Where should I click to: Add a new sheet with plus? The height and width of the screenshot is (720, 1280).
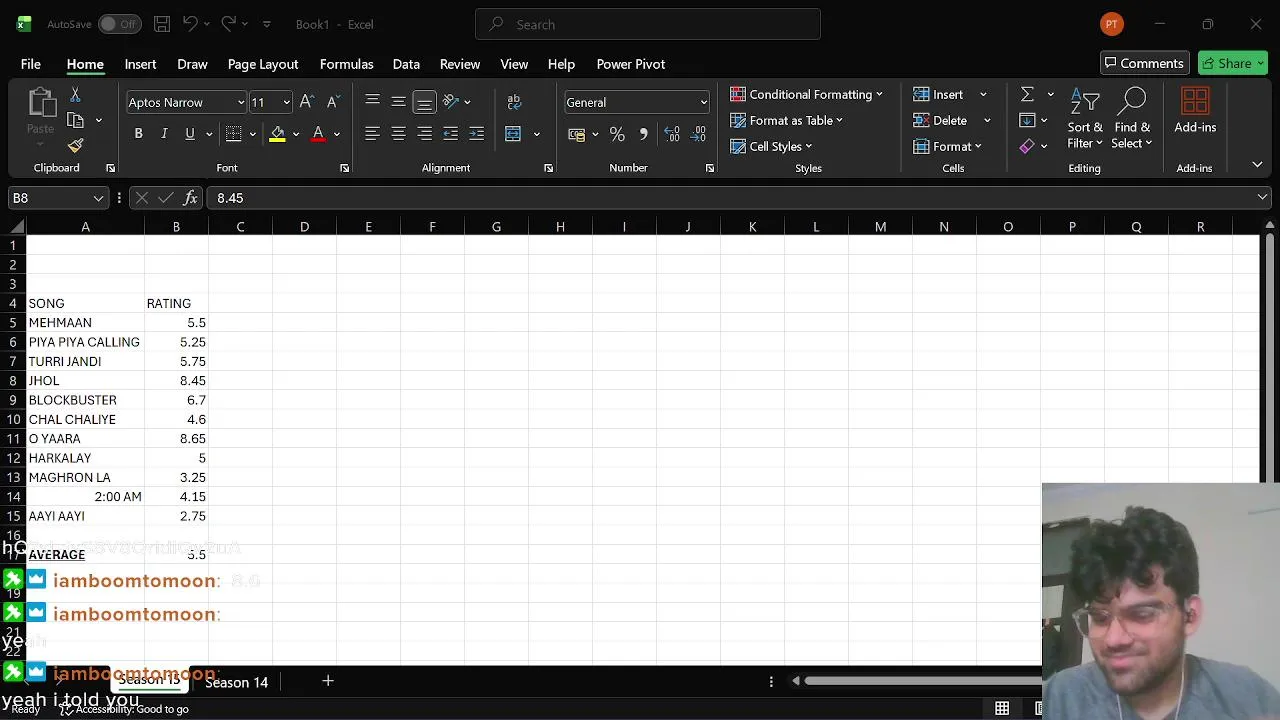tap(327, 681)
